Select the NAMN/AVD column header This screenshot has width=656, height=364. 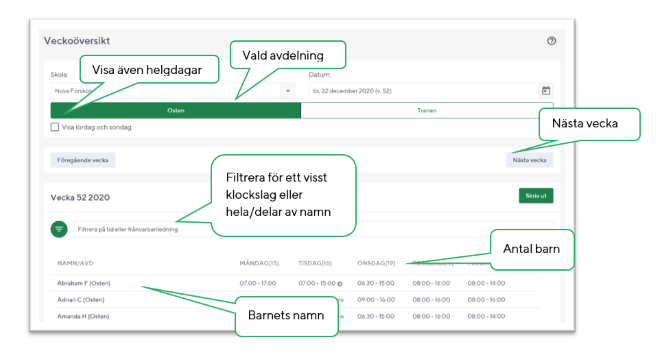pos(75,263)
